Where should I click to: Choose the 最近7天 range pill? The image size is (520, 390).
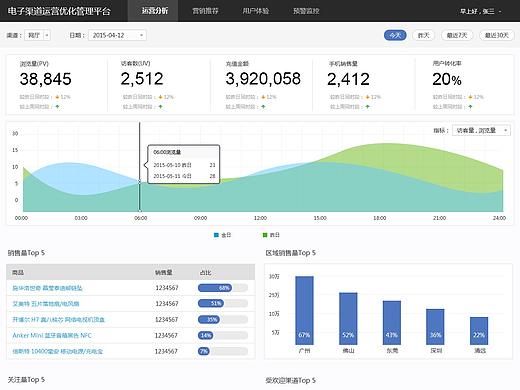click(457, 35)
